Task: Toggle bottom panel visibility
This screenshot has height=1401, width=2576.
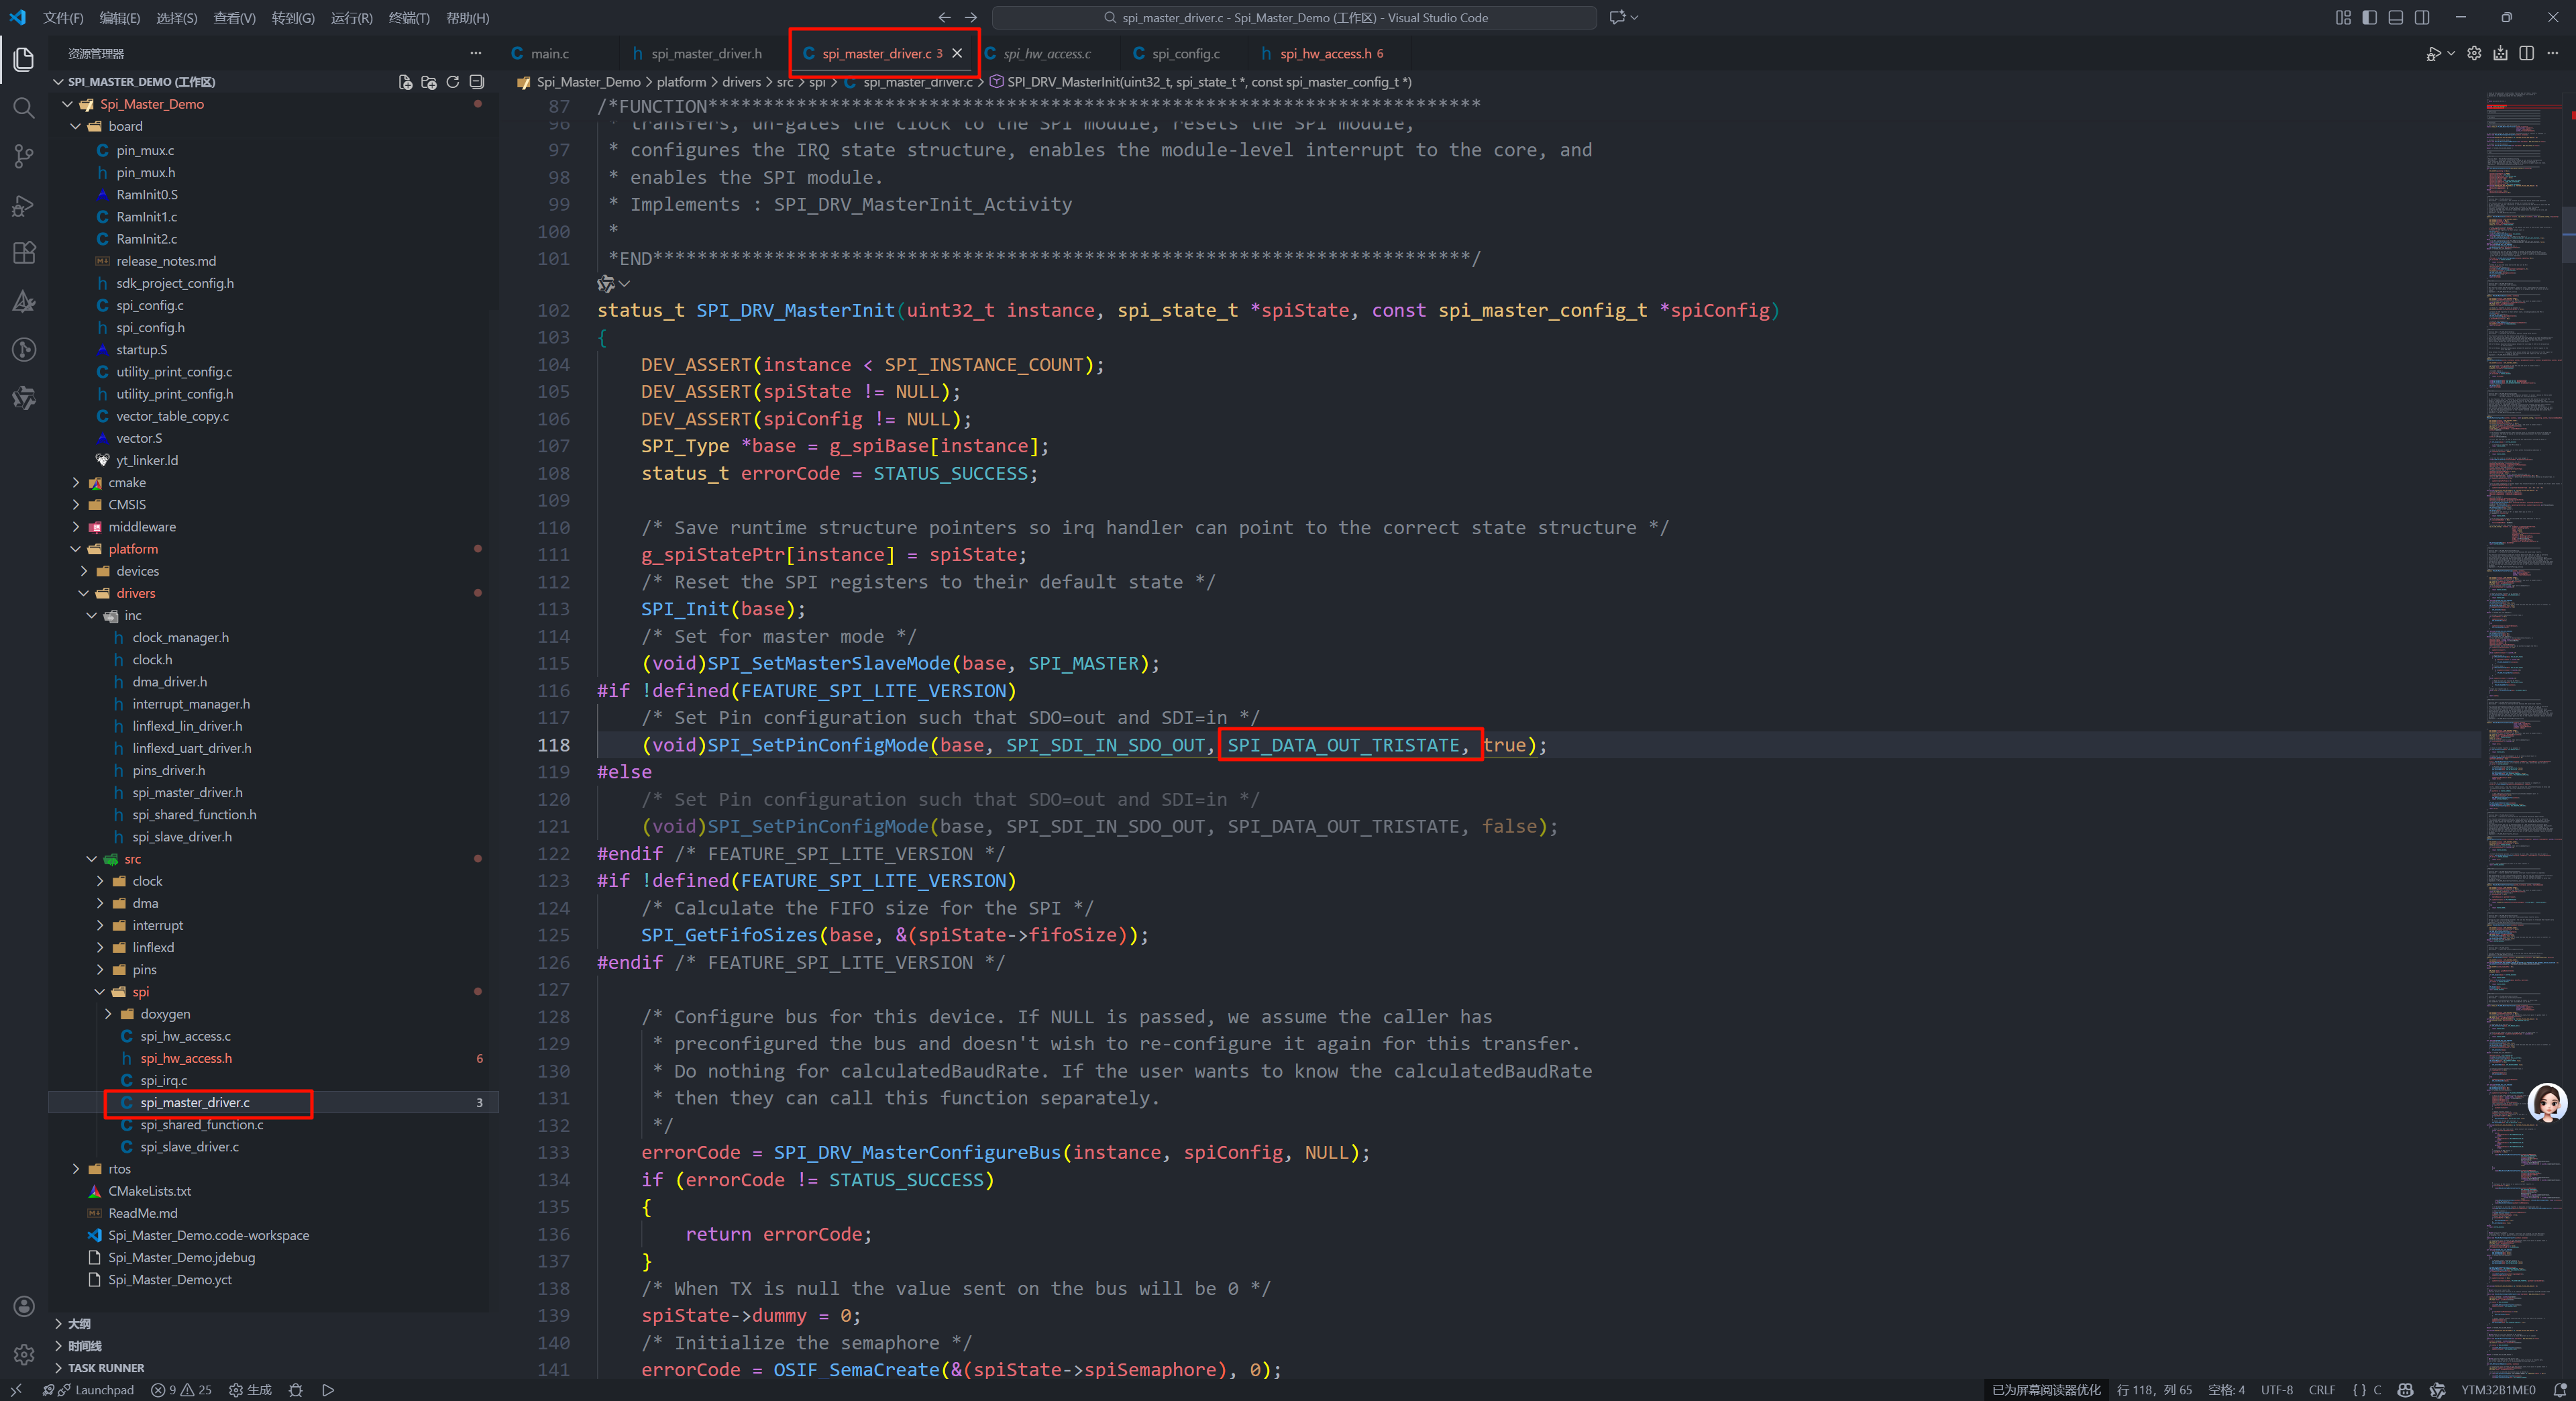Action: coord(2395,18)
